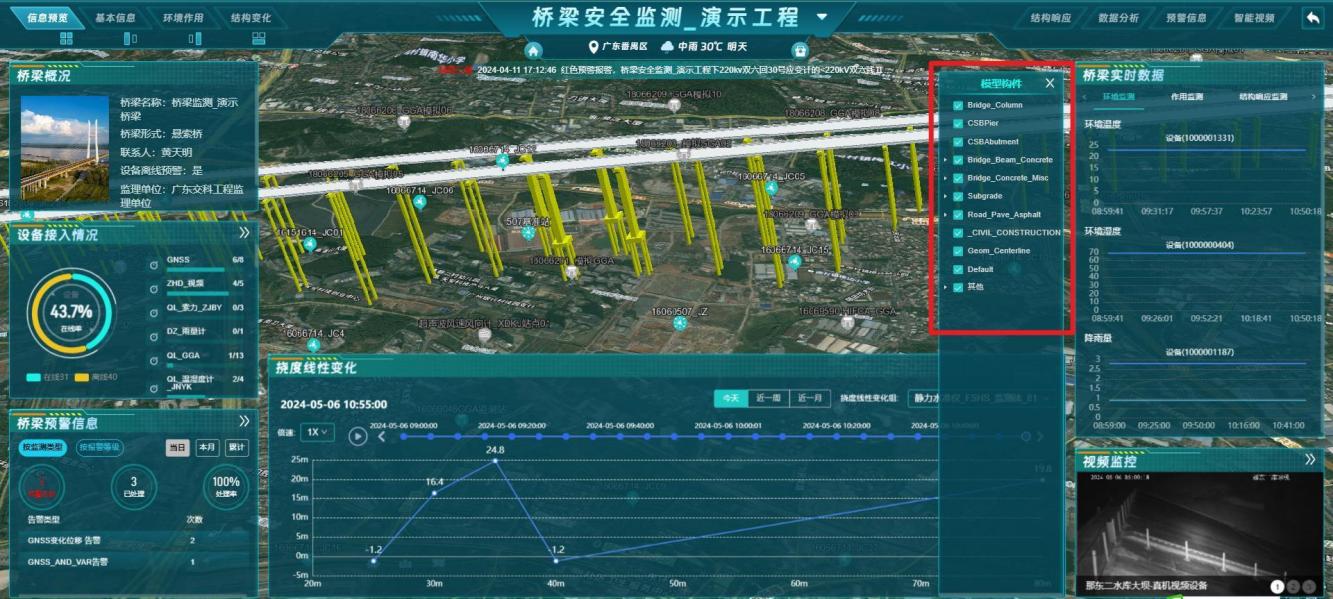Click the home icon above the map

[534, 50]
